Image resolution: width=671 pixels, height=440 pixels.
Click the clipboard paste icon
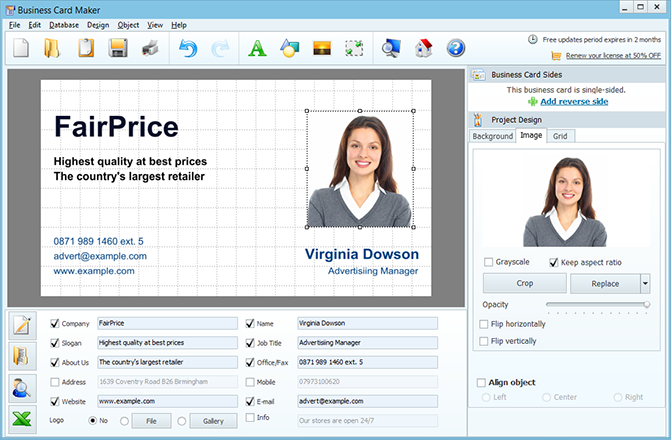[x=86, y=48]
